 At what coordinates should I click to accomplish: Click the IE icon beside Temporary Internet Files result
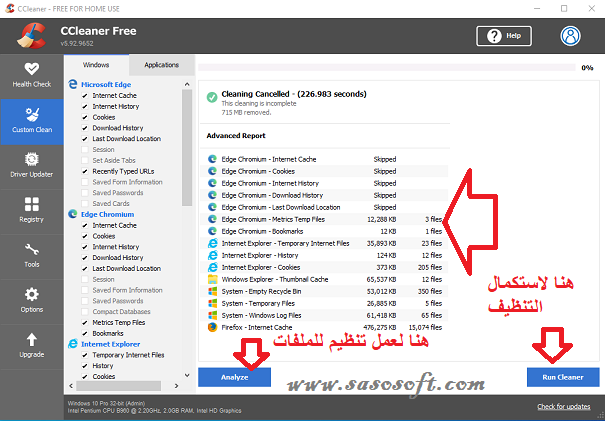tap(212, 243)
